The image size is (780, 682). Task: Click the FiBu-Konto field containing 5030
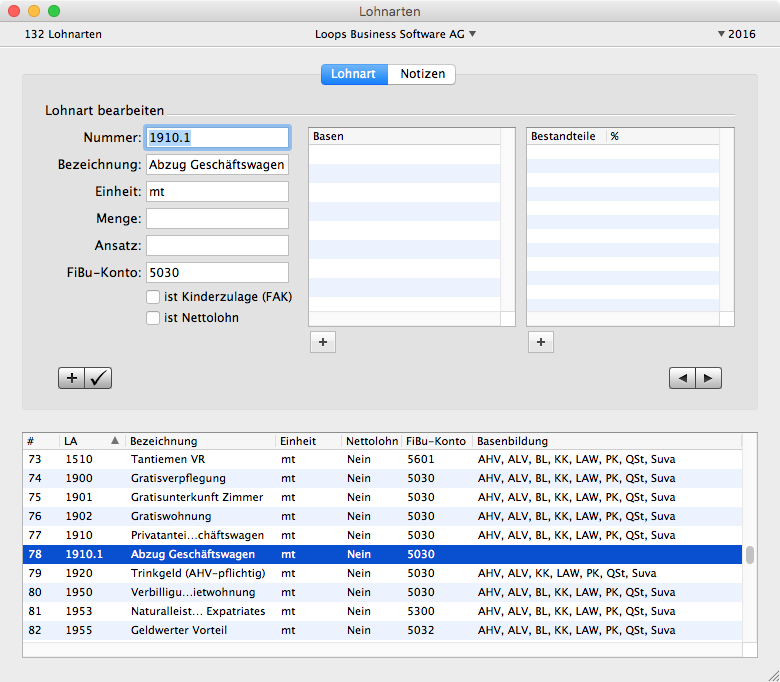[217, 272]
